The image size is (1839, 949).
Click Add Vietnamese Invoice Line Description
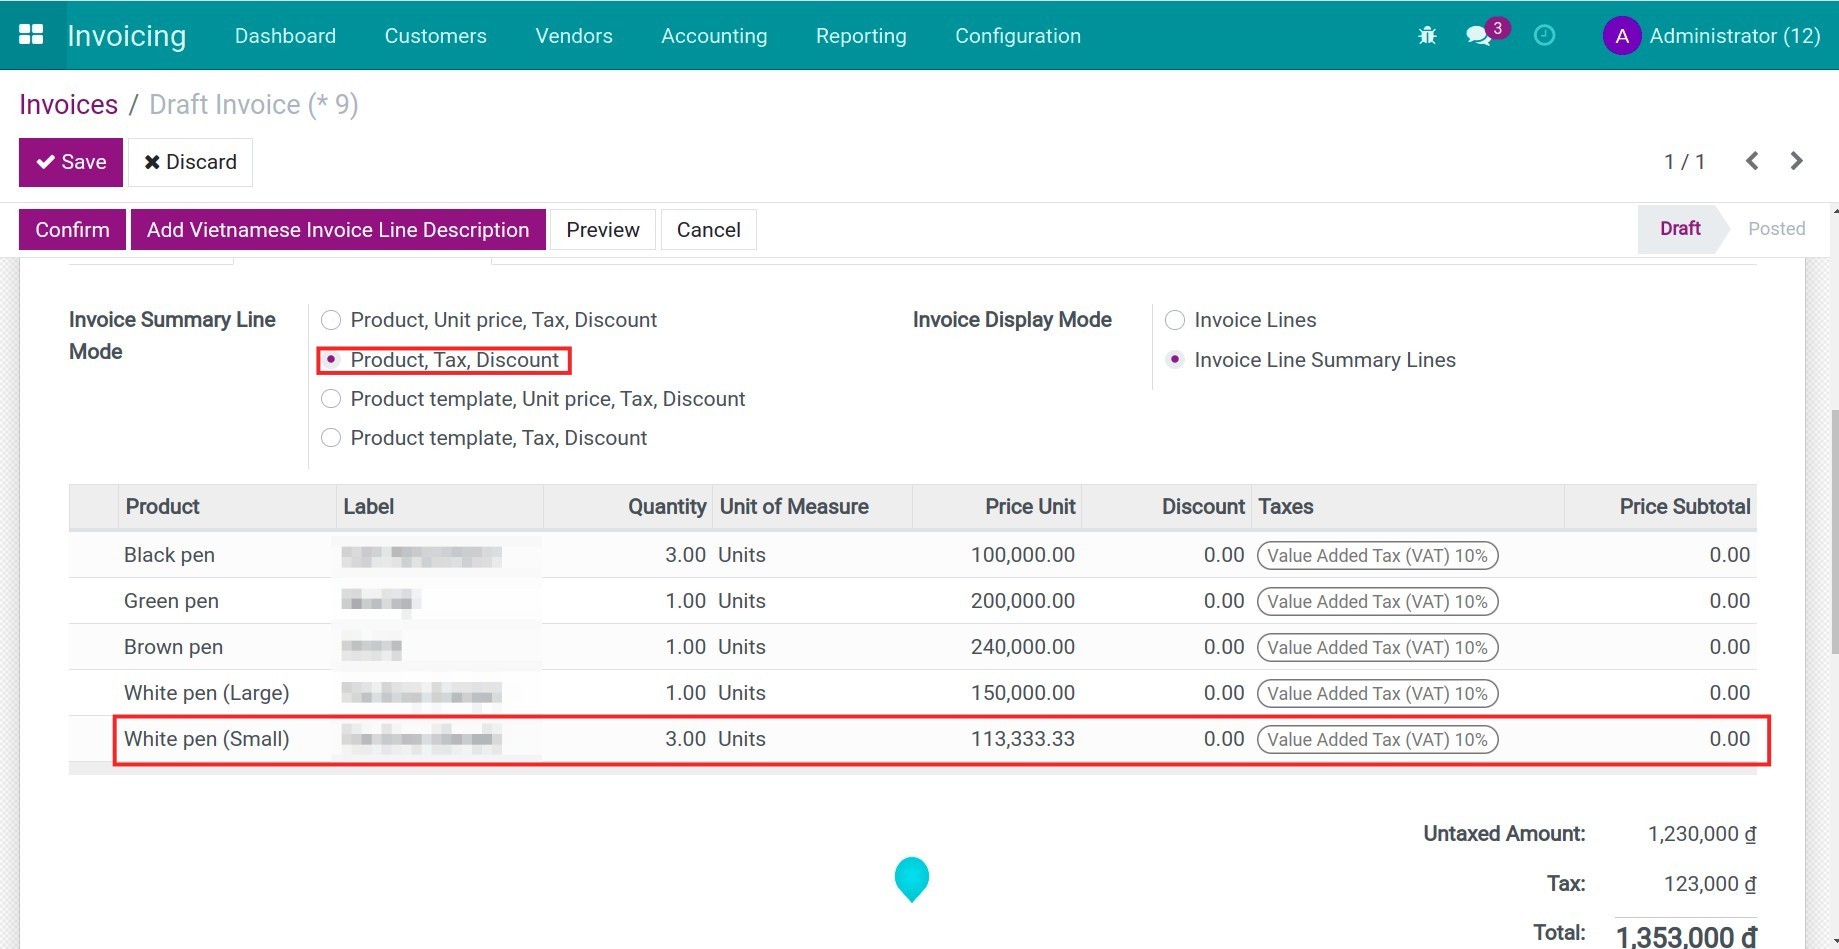[338, 229]
